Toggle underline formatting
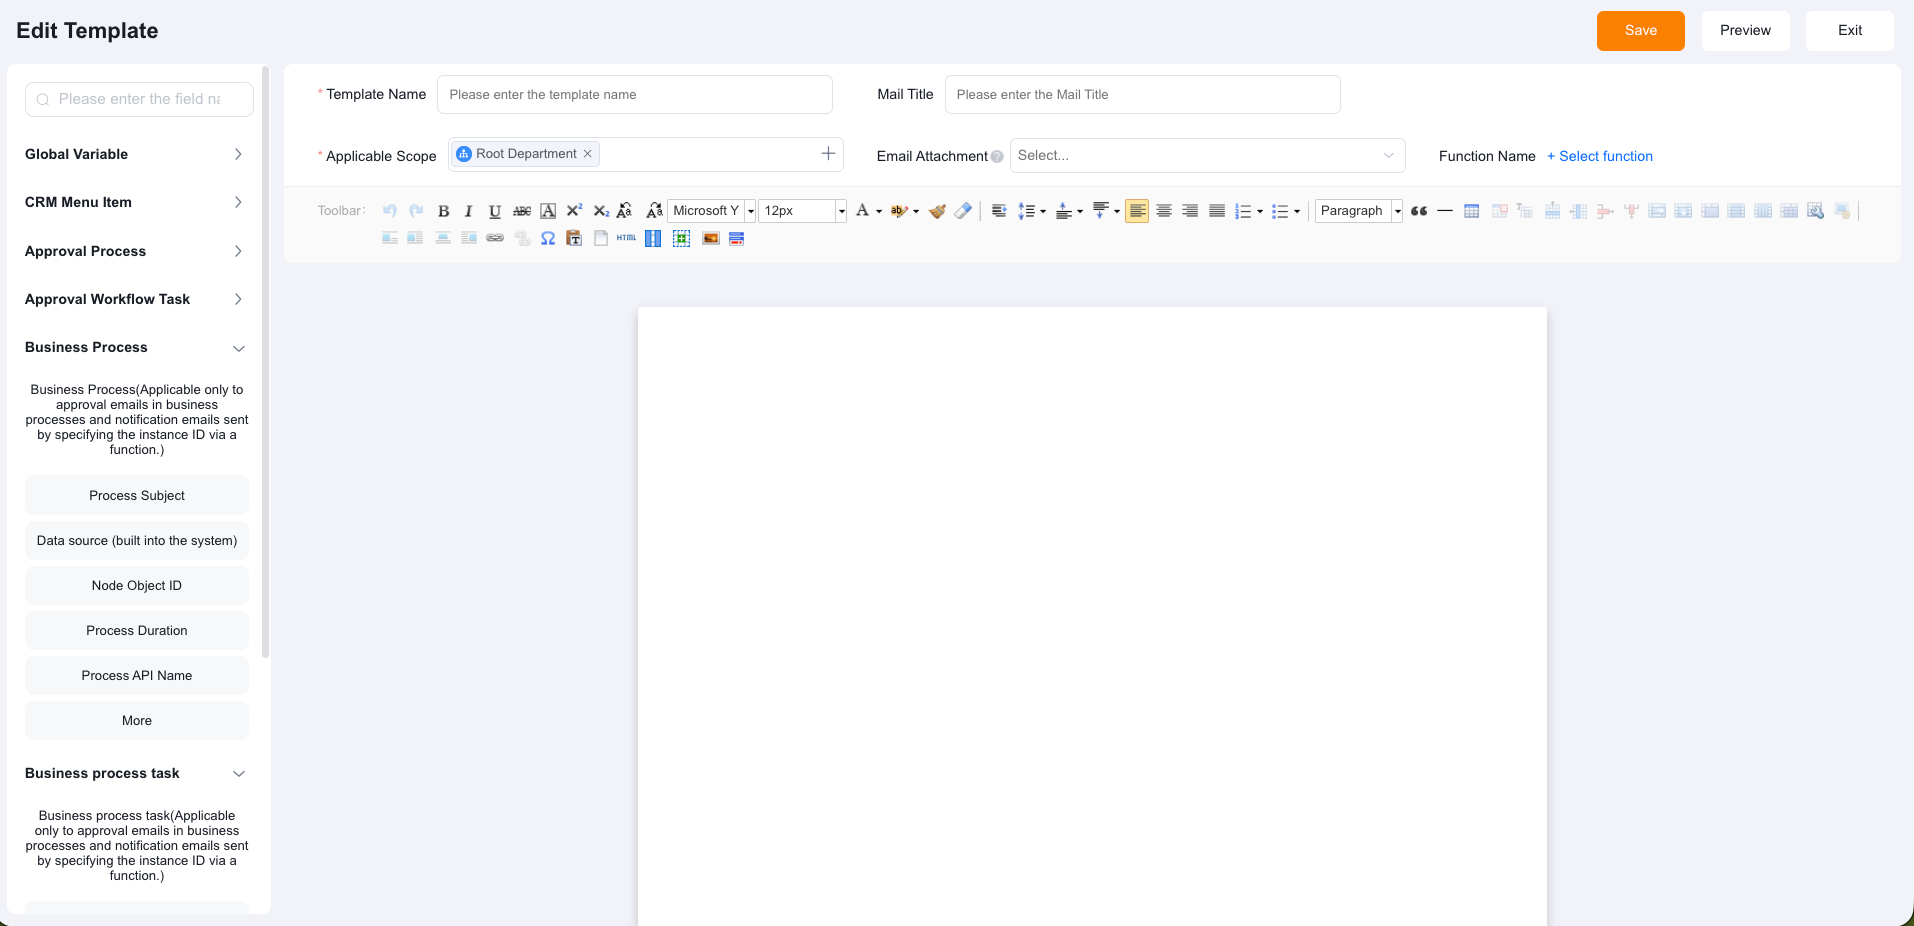 [495, 211]
